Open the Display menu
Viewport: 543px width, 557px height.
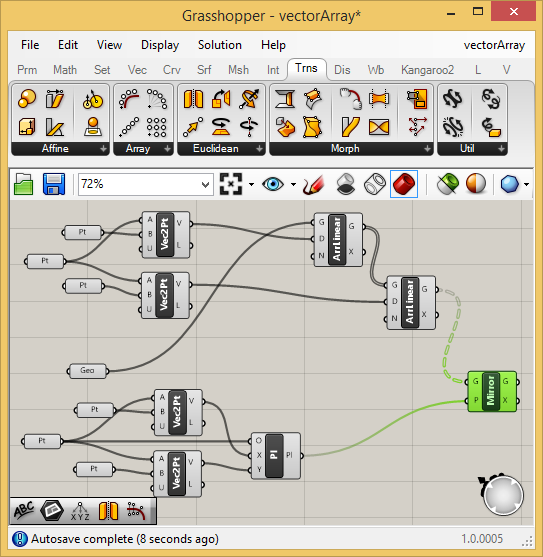pyautogui.click(x=160, y=45)
